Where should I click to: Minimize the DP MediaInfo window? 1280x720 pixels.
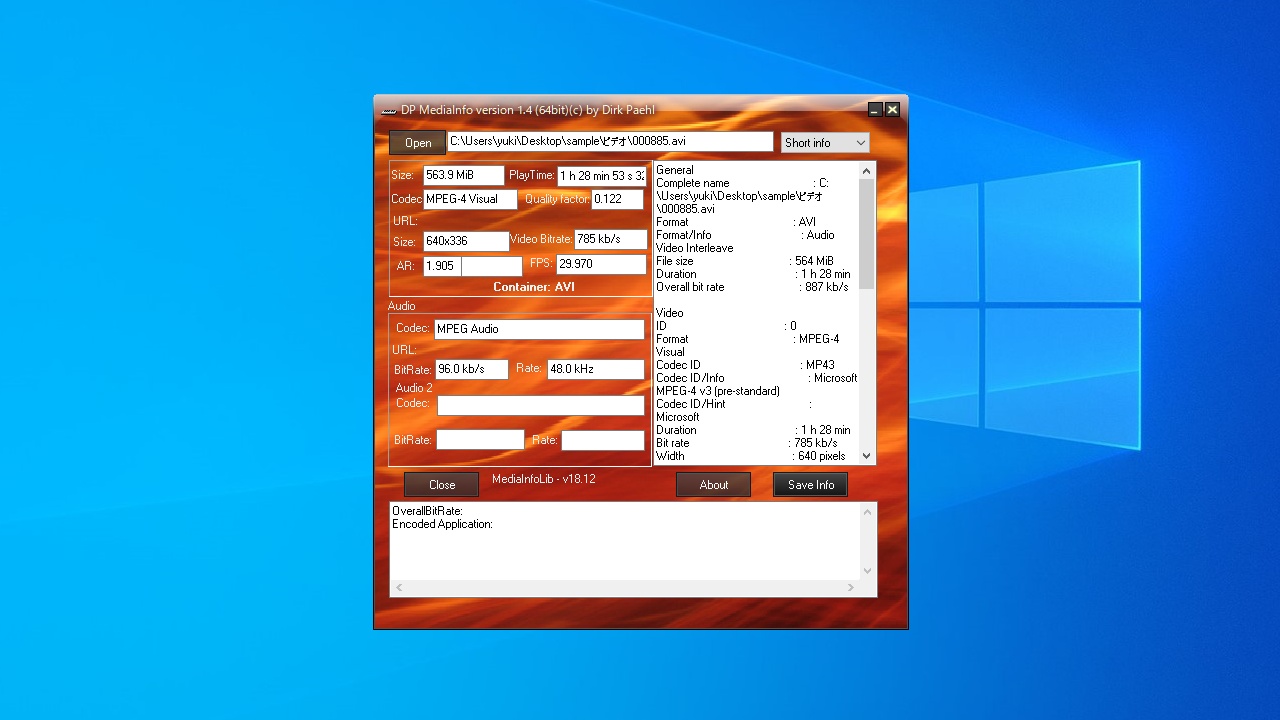coord(875,109)
